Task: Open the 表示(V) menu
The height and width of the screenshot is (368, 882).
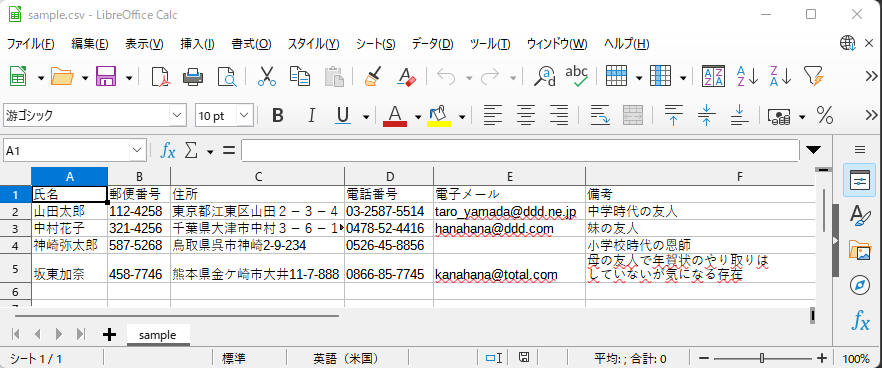Action: point(144,44)
